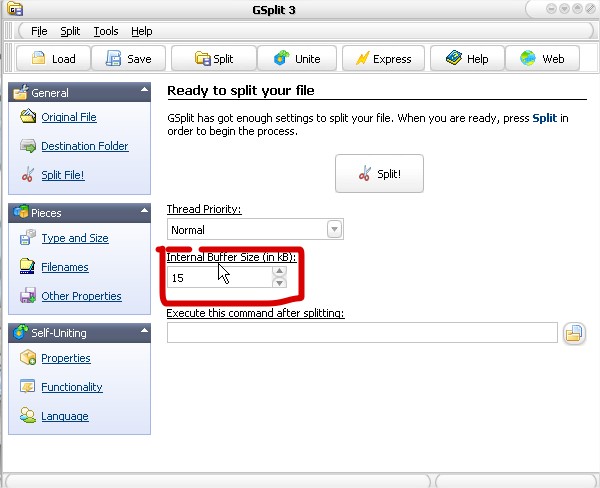This screenshot has height=488, width=600.
Task: Click the execute command text field
Action: 362,333
